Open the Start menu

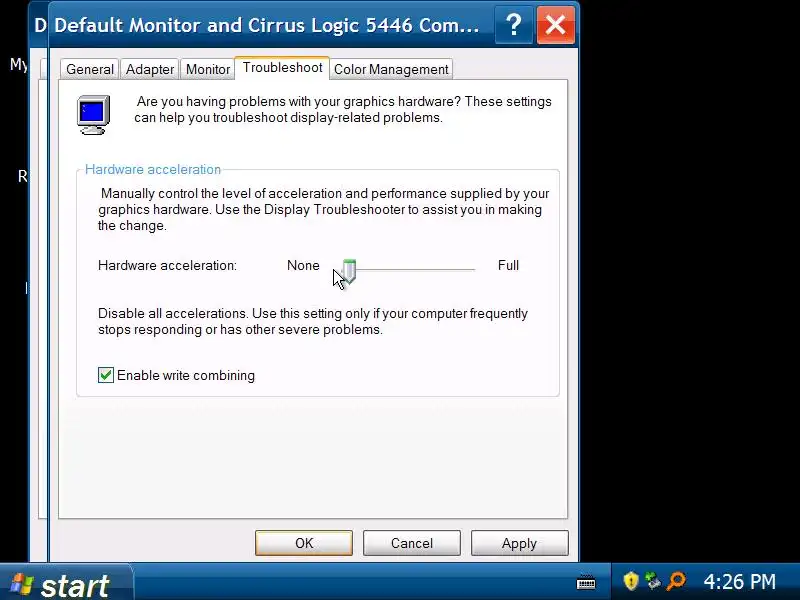point(65,583)
